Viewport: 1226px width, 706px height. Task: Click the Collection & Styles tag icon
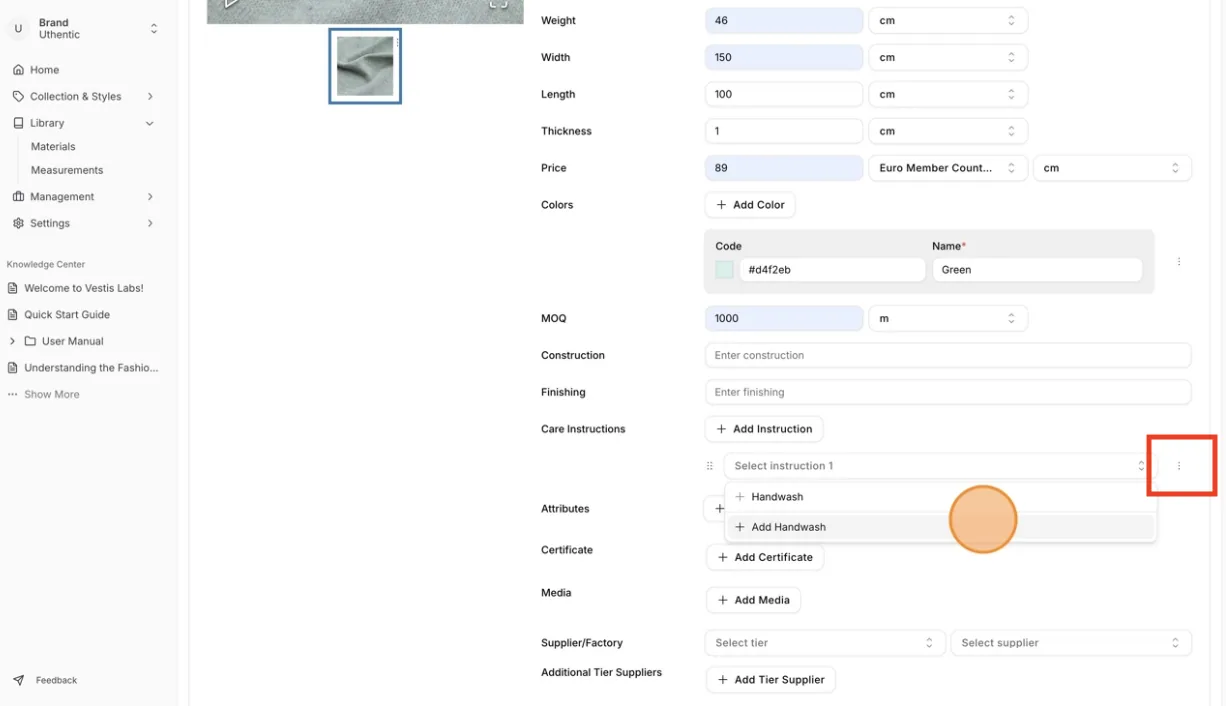click(x=18, y=96)
